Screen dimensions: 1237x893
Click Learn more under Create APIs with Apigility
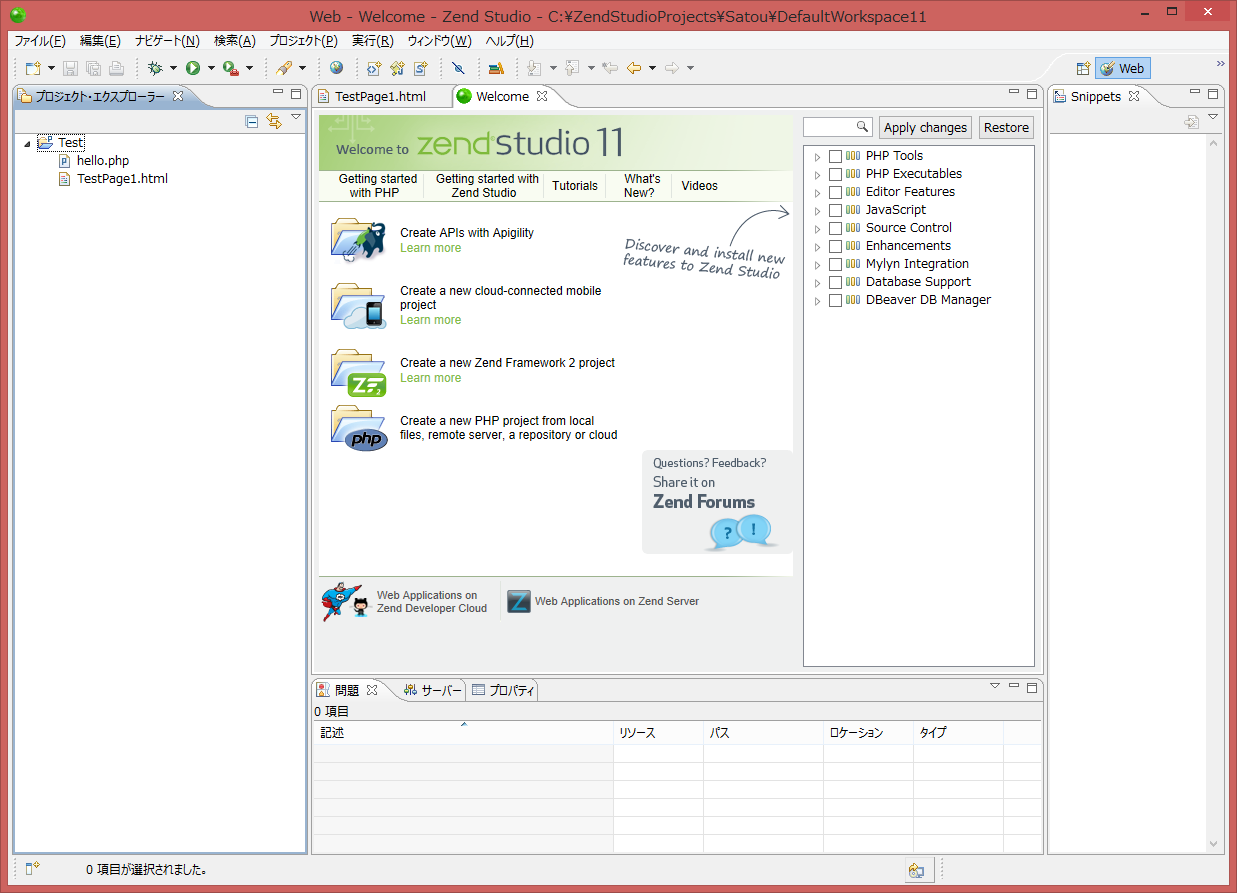pyautogui.click(x=430, y=248)
